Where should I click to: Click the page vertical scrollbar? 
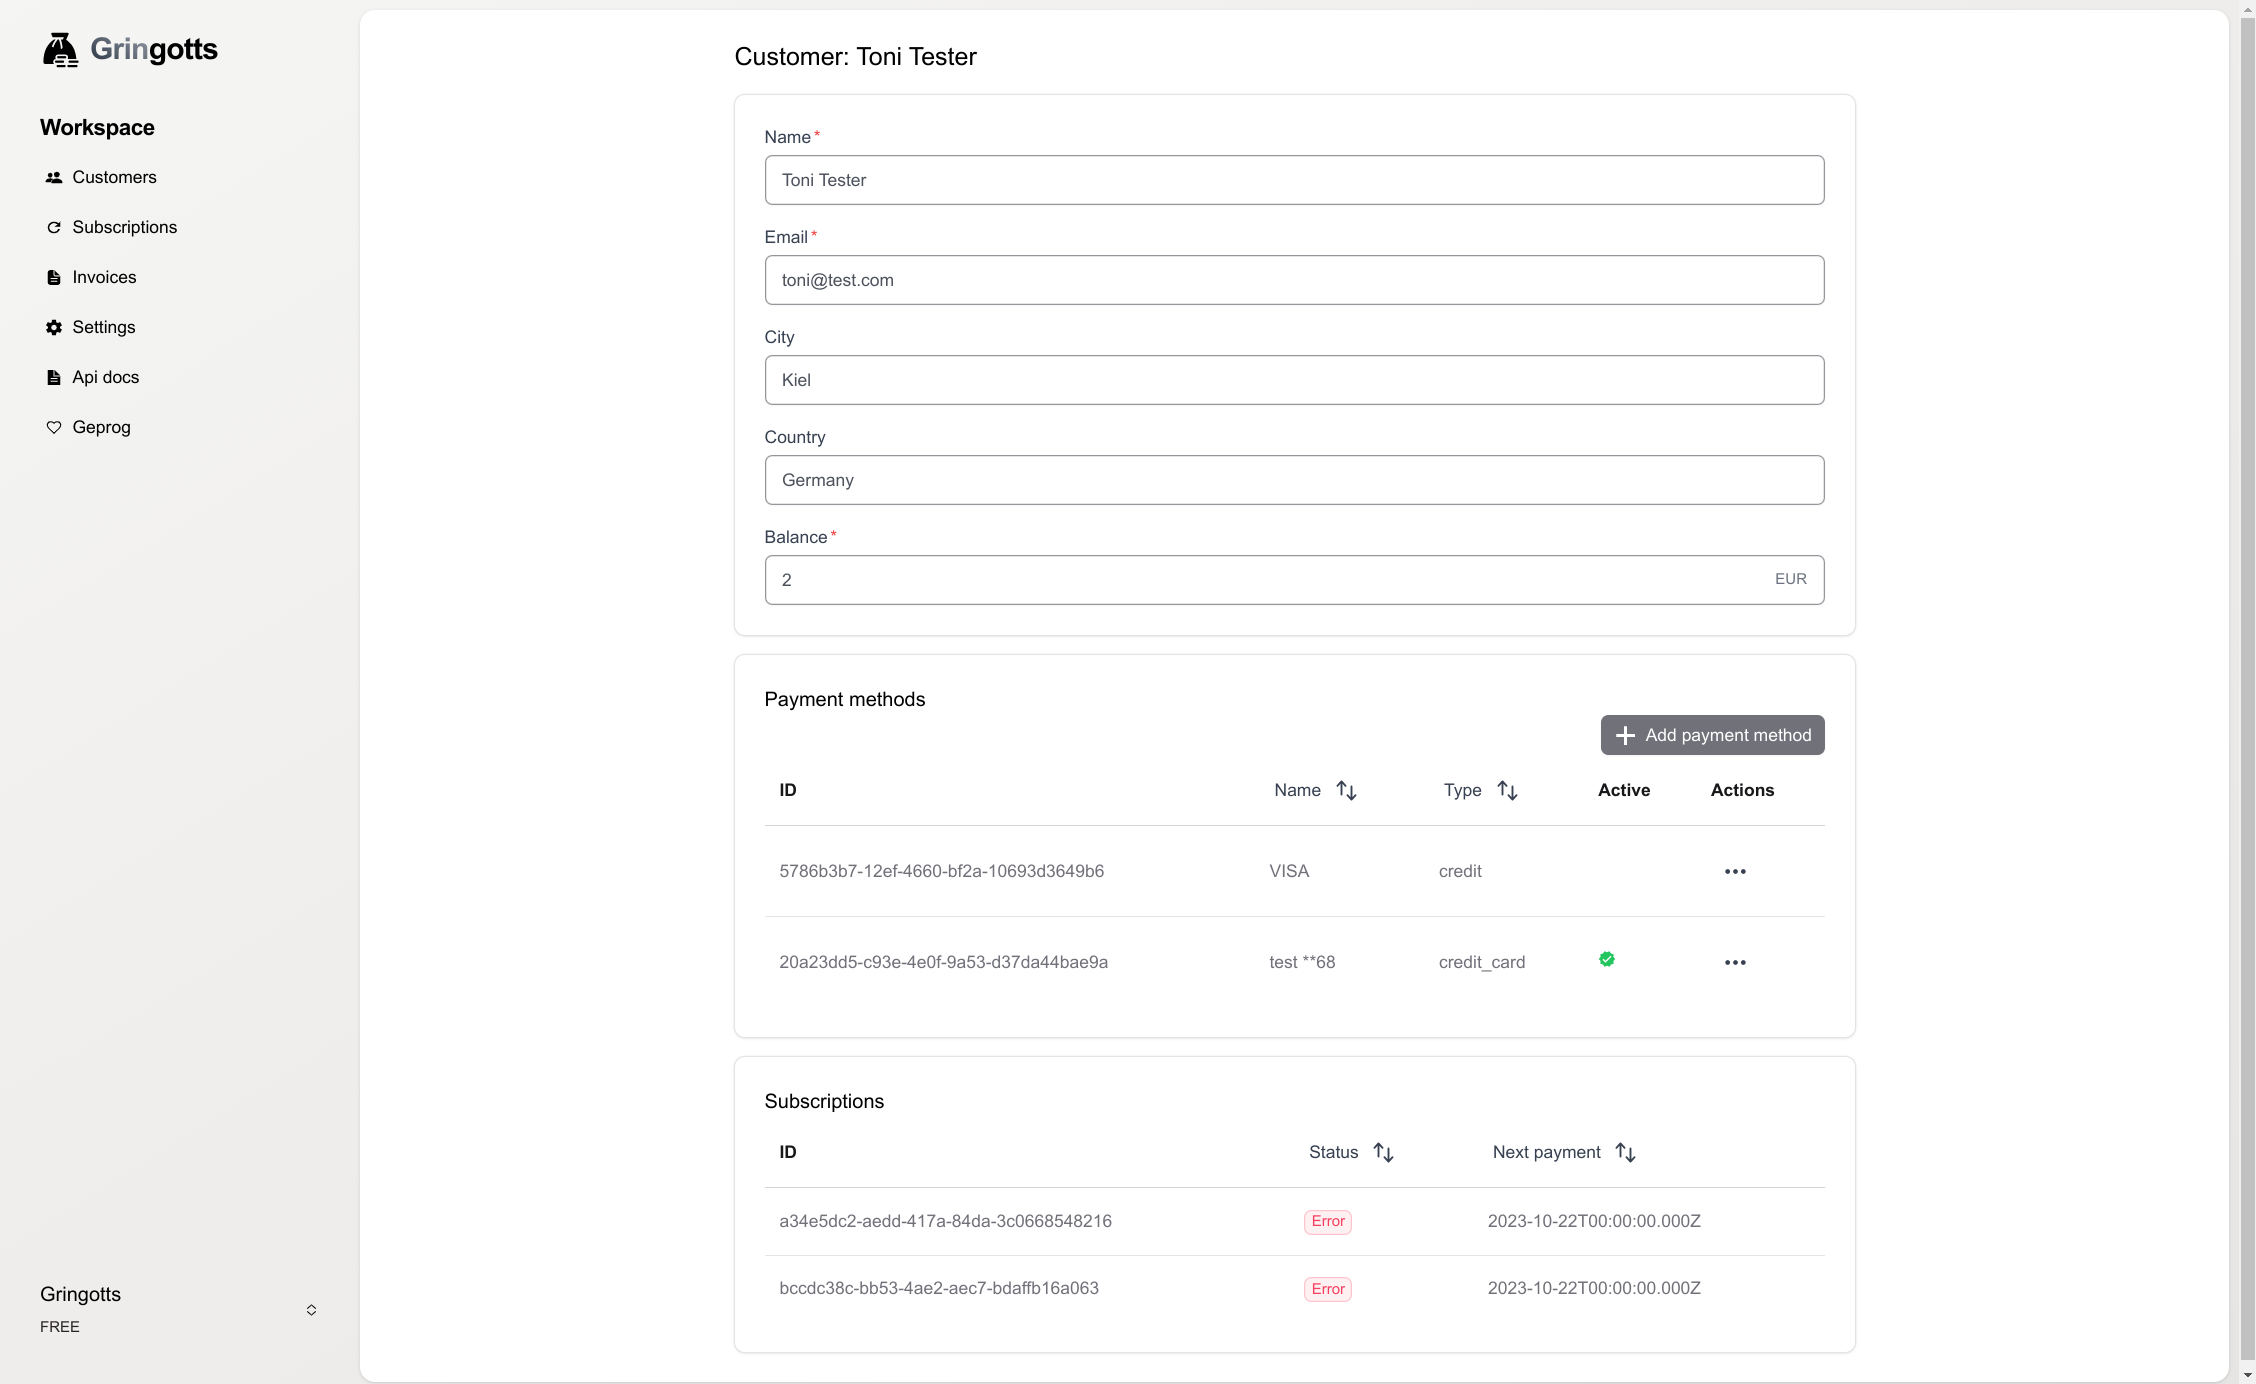coord(2247,690)
